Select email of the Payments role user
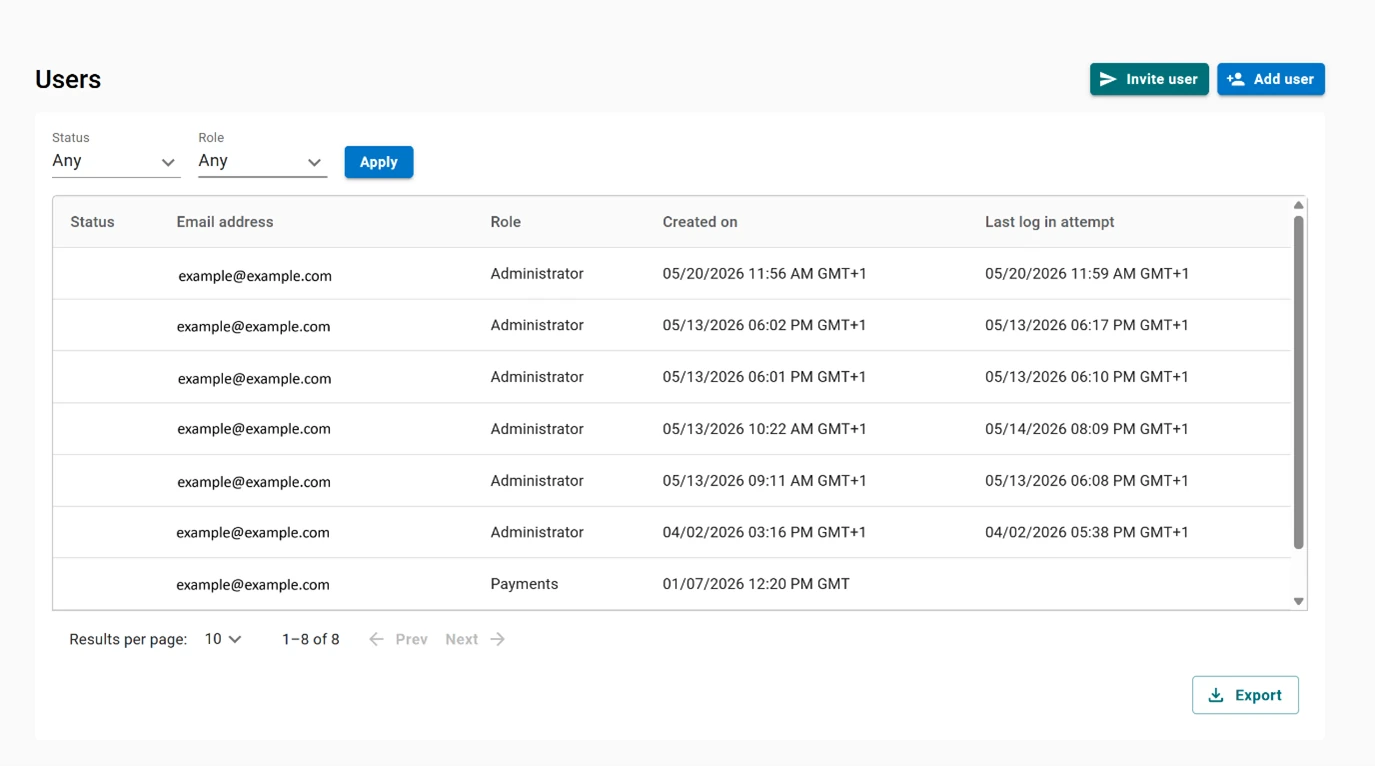Screen dimensions: 1375x766 point(253,585)
